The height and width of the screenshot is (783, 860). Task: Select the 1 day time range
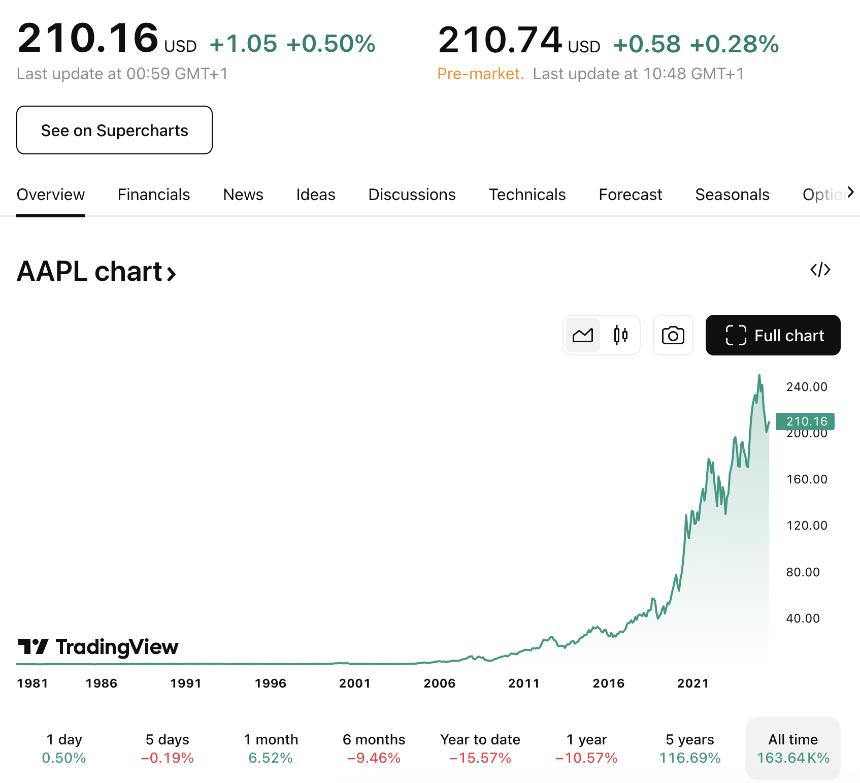[x=64, y=747]
